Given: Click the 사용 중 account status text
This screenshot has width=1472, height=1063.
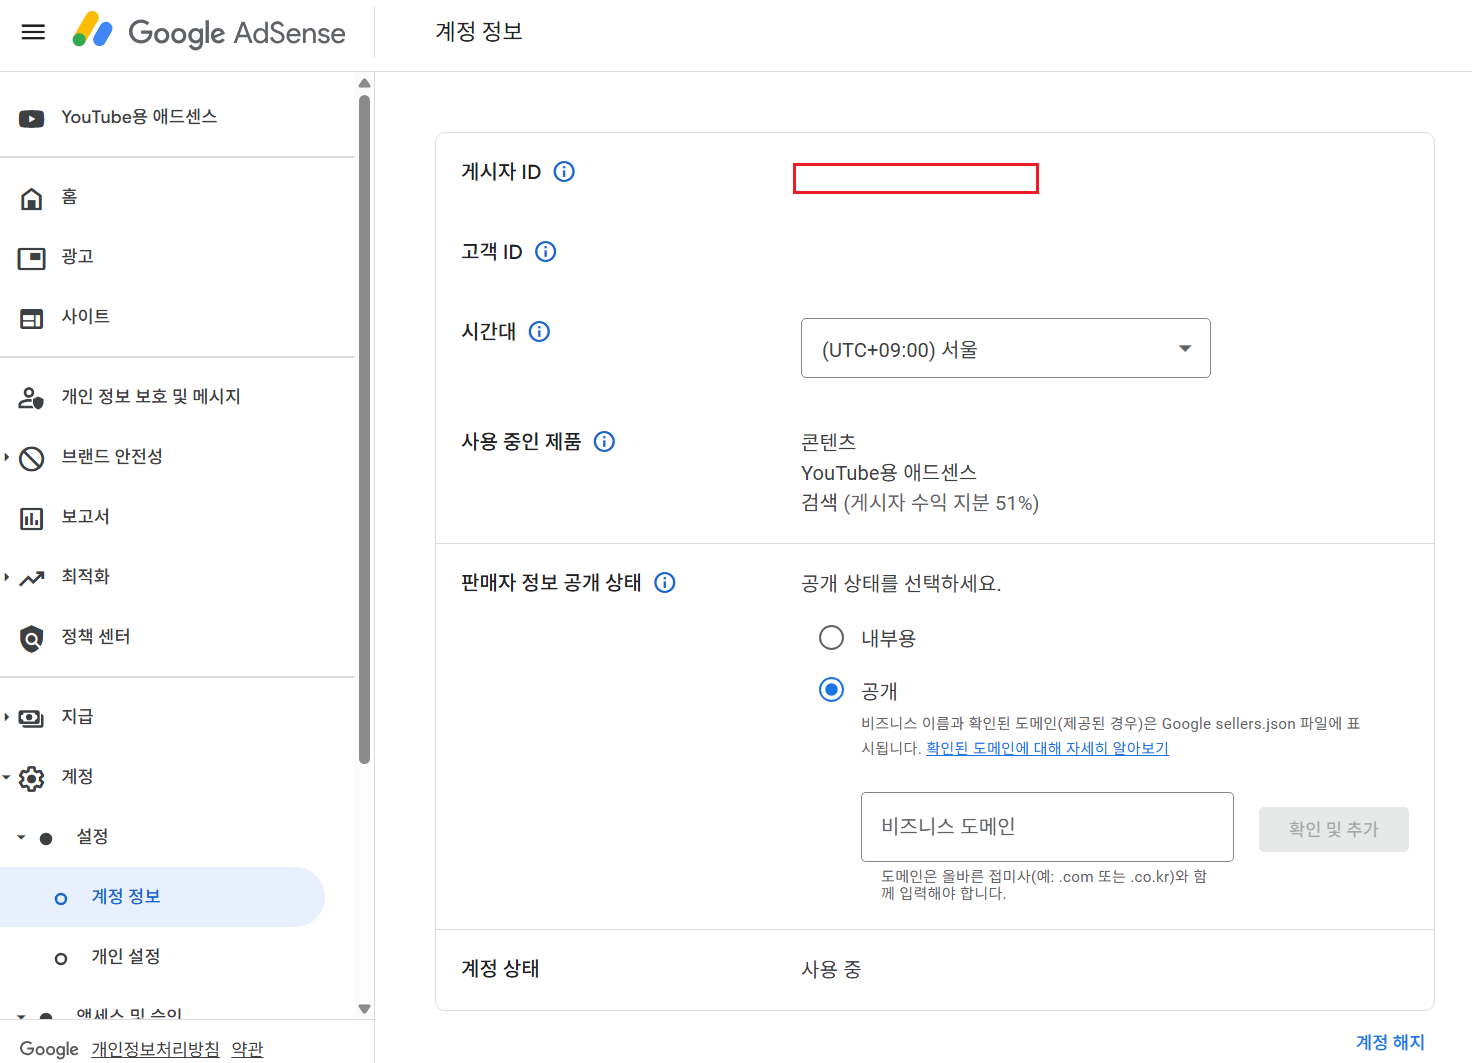Looking at the screenshot, I should [x=831, y=969].
